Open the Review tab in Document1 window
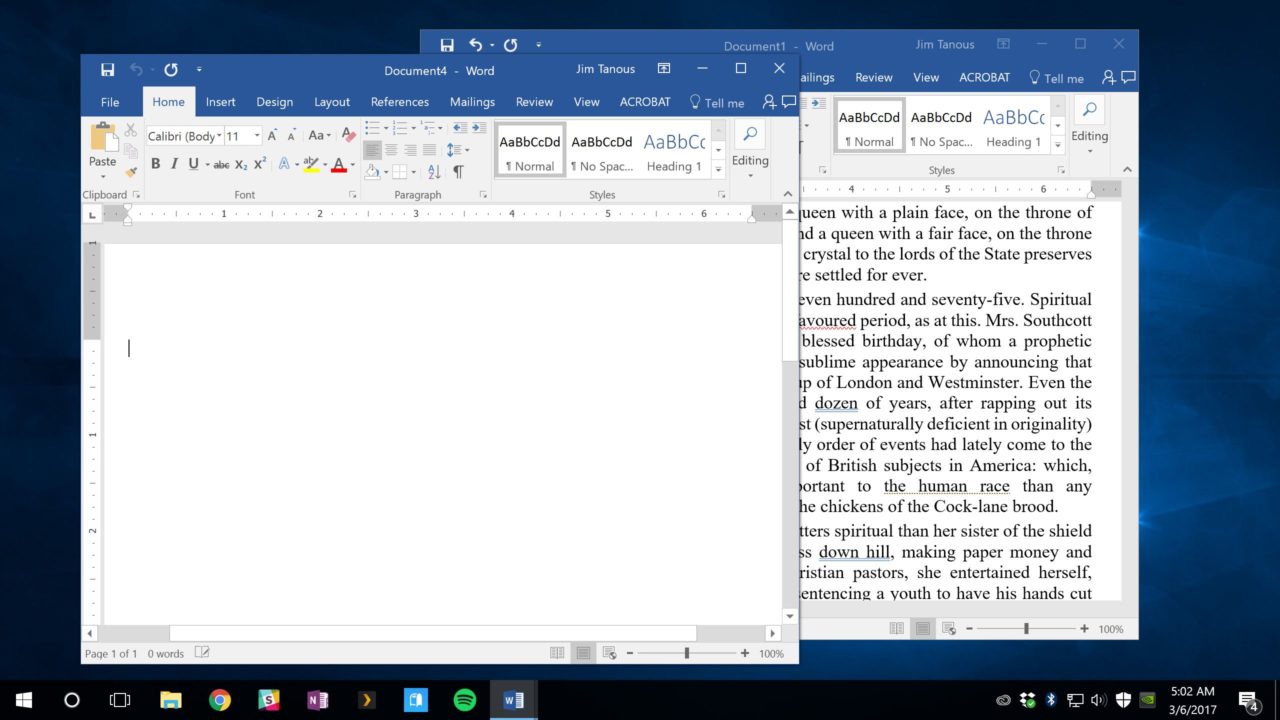Viewport: 1280px width, 720px height. pos(873,77)
